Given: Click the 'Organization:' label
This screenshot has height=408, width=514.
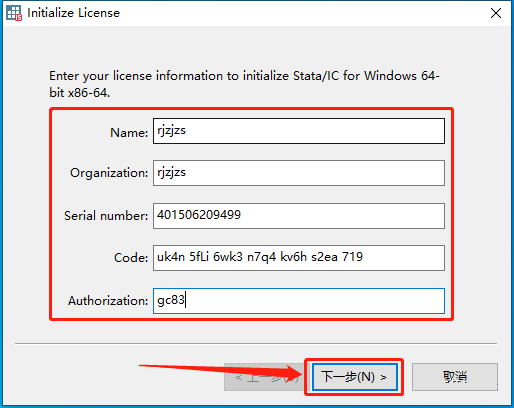Looking at the screenshot, I should click(109, 173).
